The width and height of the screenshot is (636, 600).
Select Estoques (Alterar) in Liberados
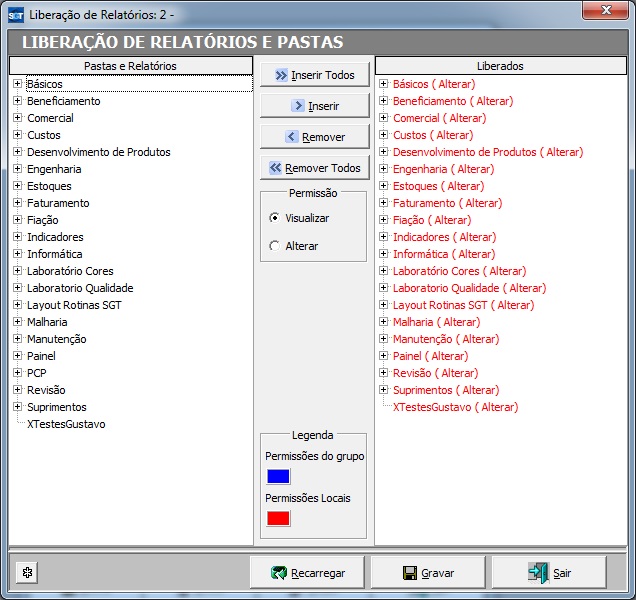pos(438,186)
